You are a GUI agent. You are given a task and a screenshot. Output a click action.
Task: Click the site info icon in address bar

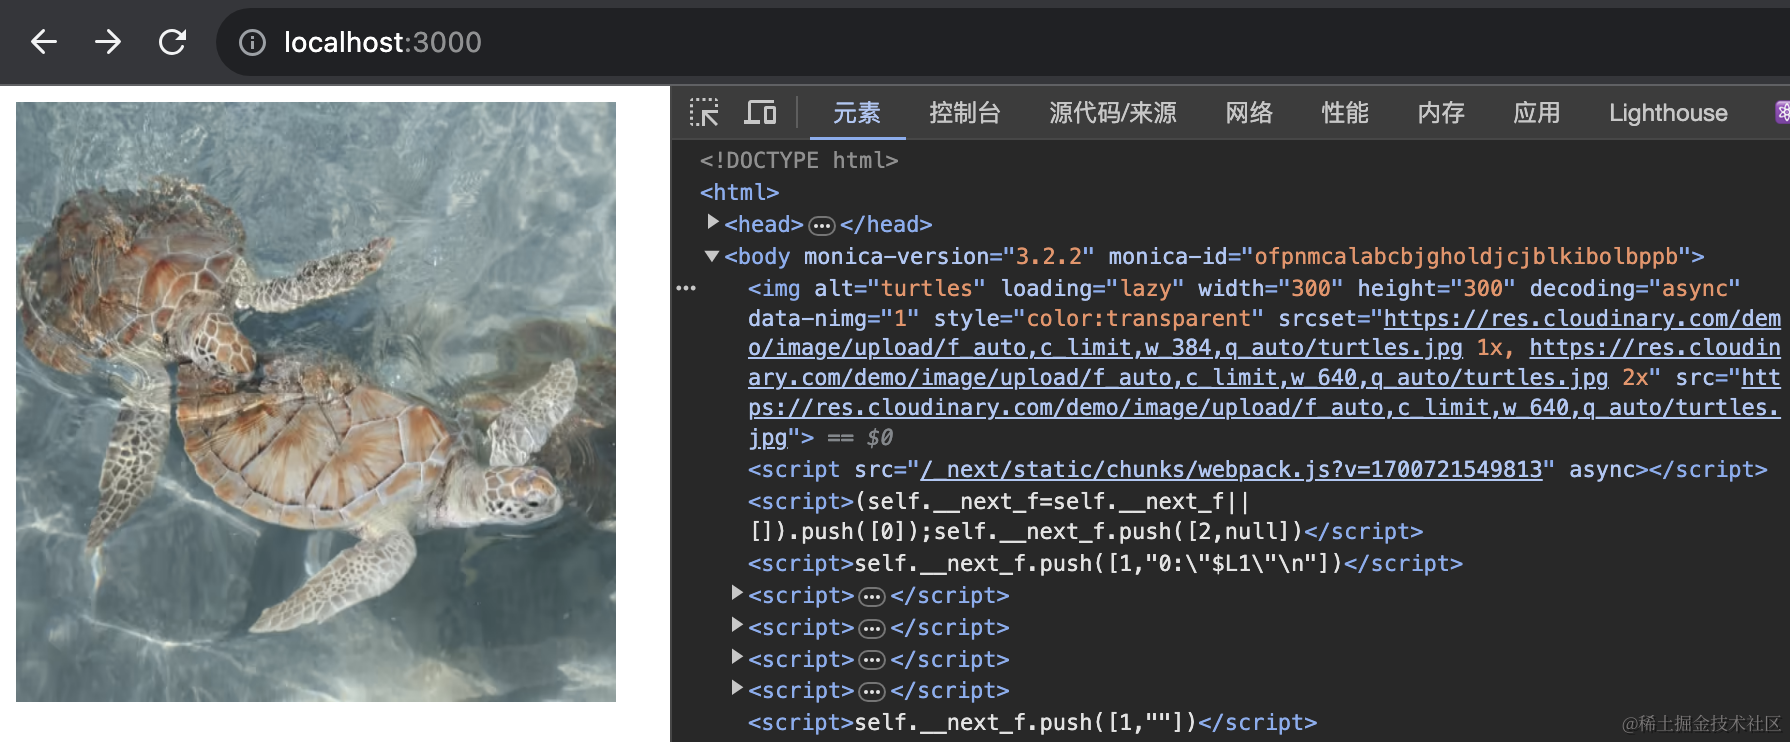(252, 42)
